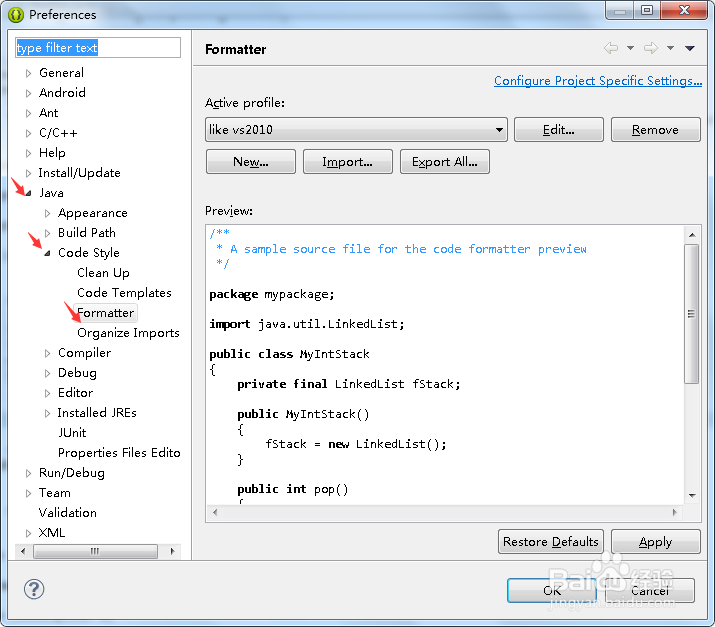Expand the General tree node

(x=28, y=73)
